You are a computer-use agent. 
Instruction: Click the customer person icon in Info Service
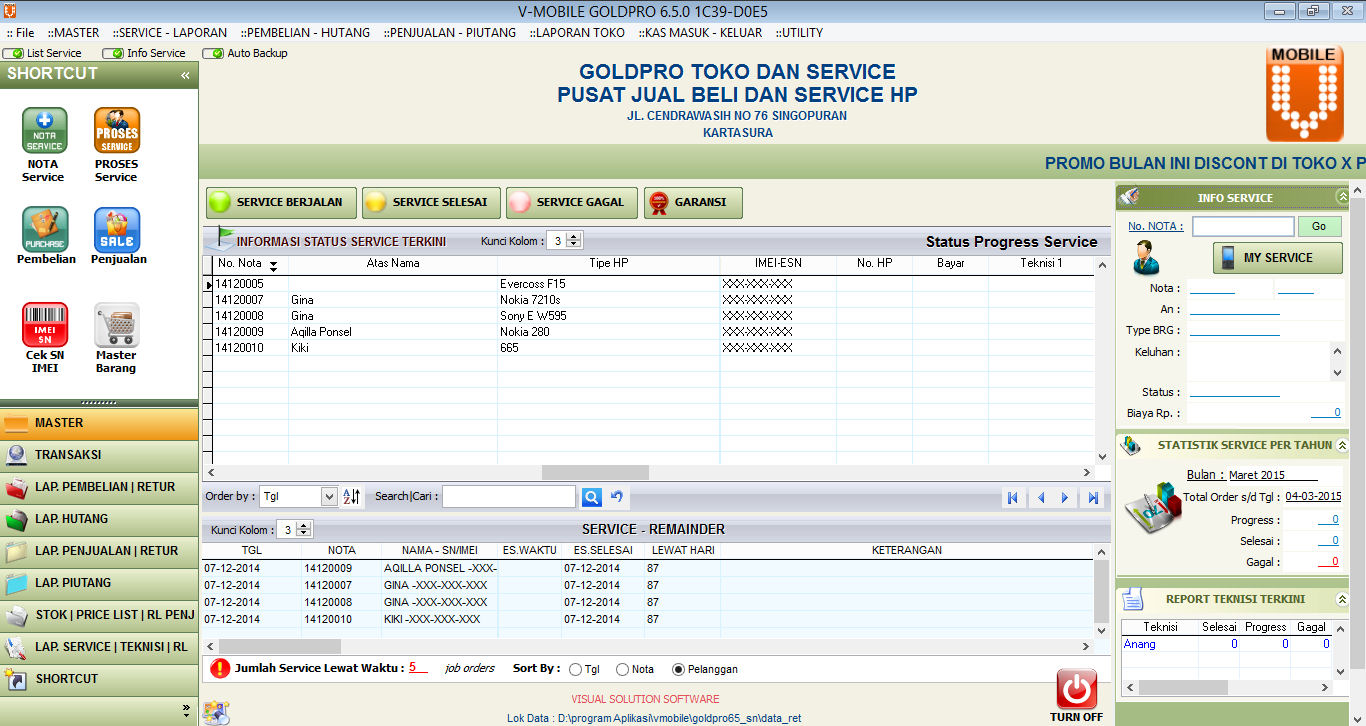pos(1146,258)
